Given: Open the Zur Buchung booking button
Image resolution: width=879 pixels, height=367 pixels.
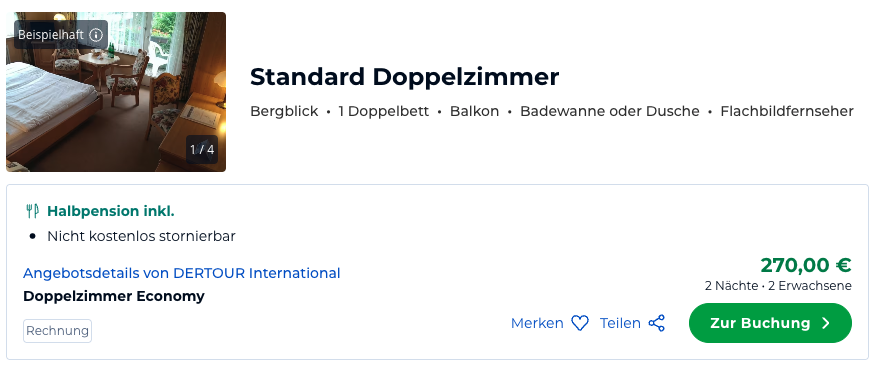Looking at the screenshot, I should [770, 323].
